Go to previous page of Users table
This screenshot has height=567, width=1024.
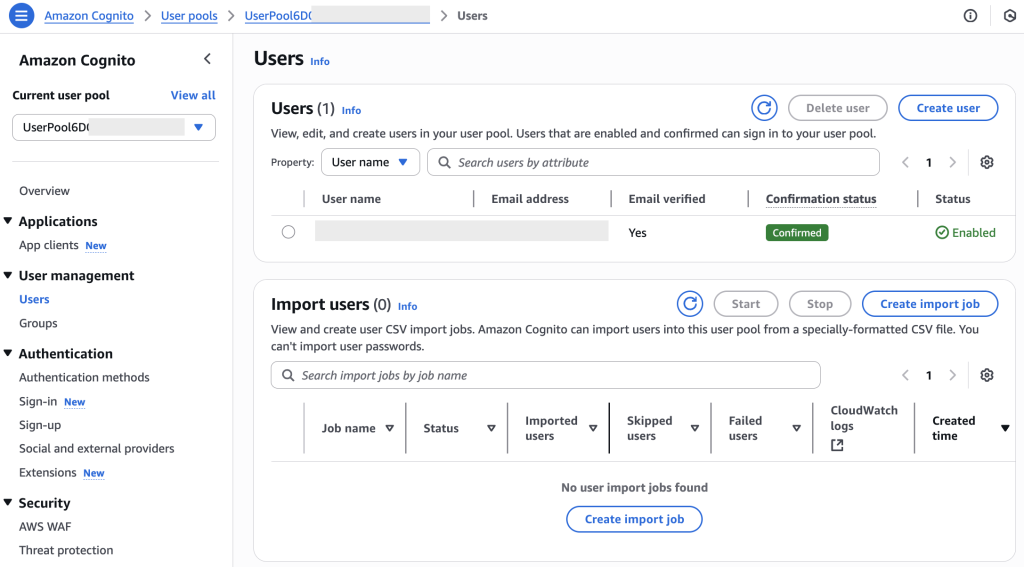[x=905, y=162]
